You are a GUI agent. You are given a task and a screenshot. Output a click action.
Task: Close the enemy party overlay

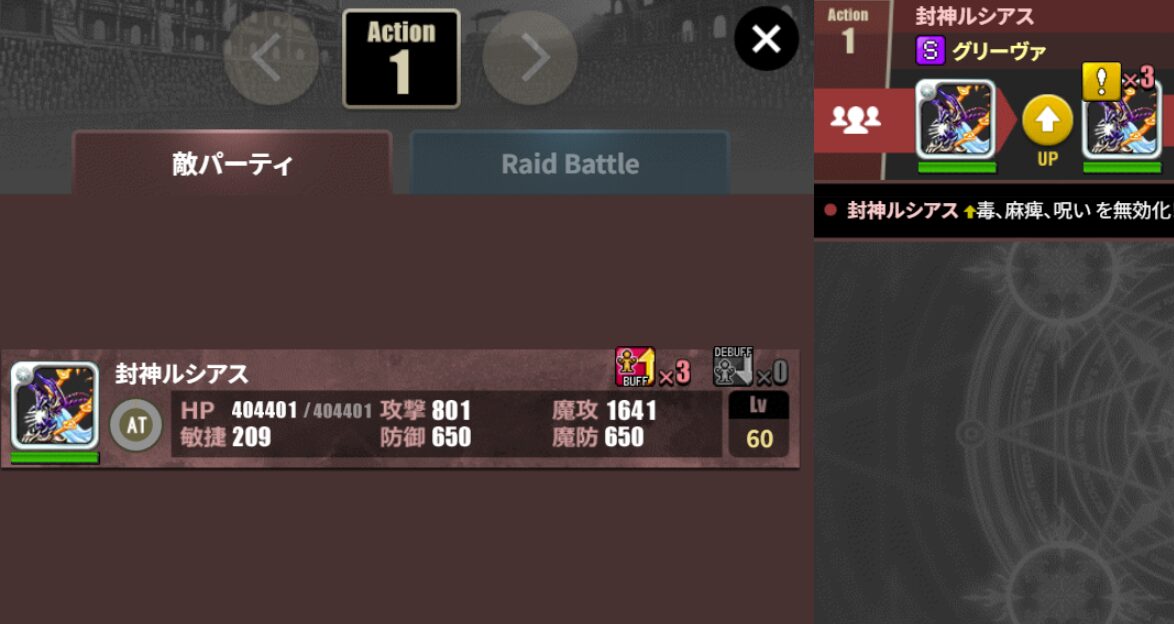pos(767,39)
